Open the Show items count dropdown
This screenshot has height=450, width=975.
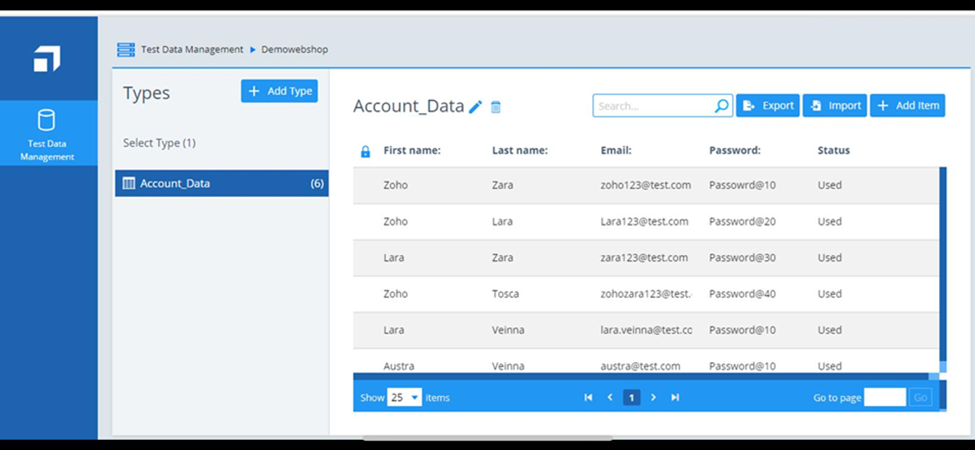coord(404,397)
